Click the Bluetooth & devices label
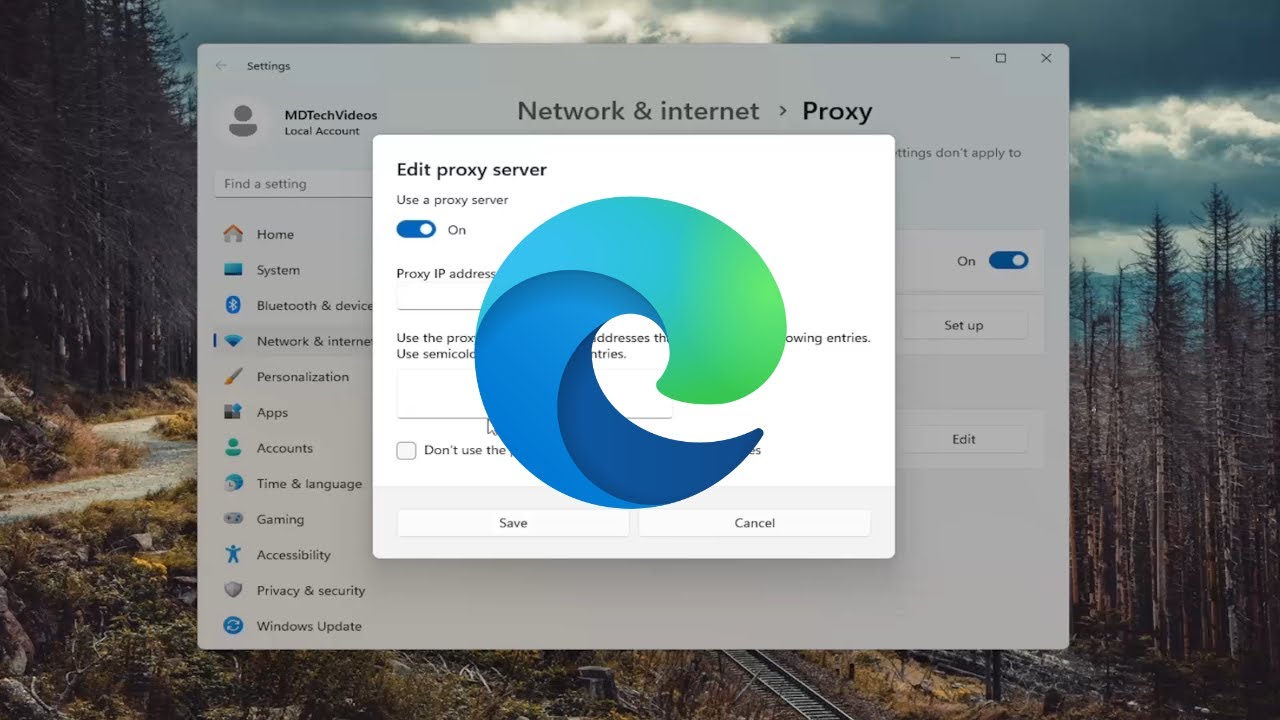The image size is (1280, 720). 314,305
